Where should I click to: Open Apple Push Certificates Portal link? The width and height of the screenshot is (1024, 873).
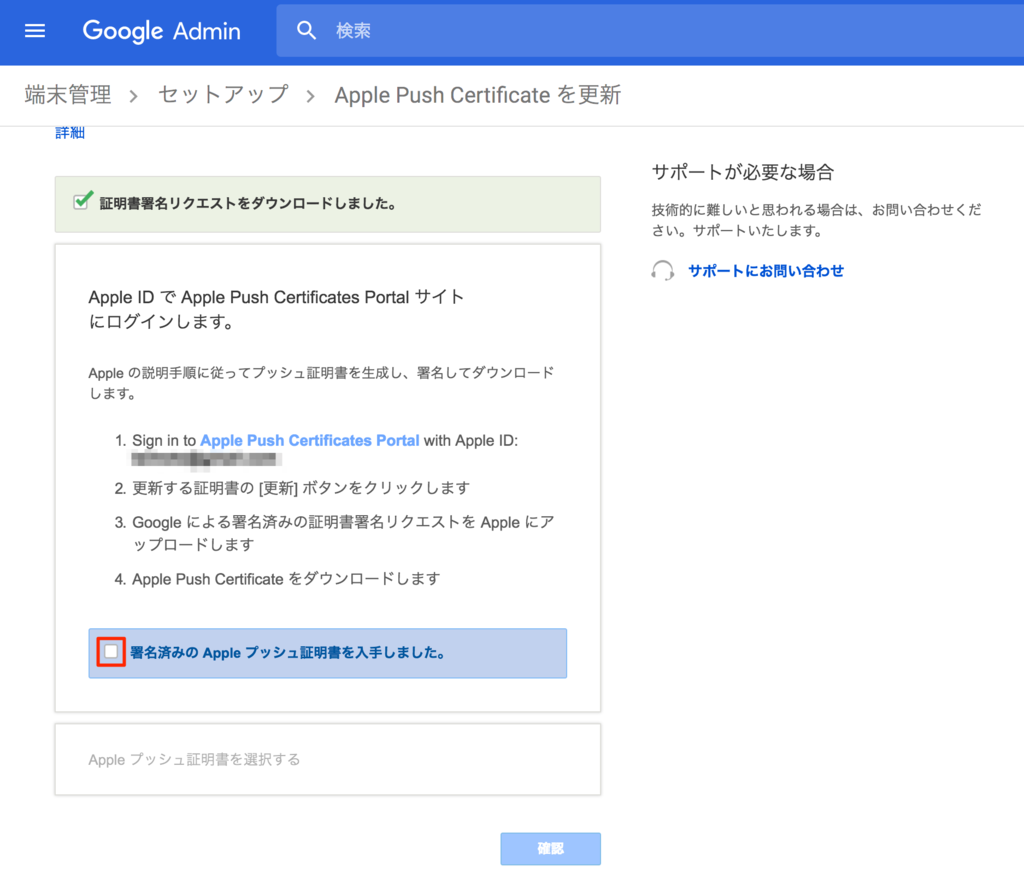pyautogui.click(x=310, y=441)
